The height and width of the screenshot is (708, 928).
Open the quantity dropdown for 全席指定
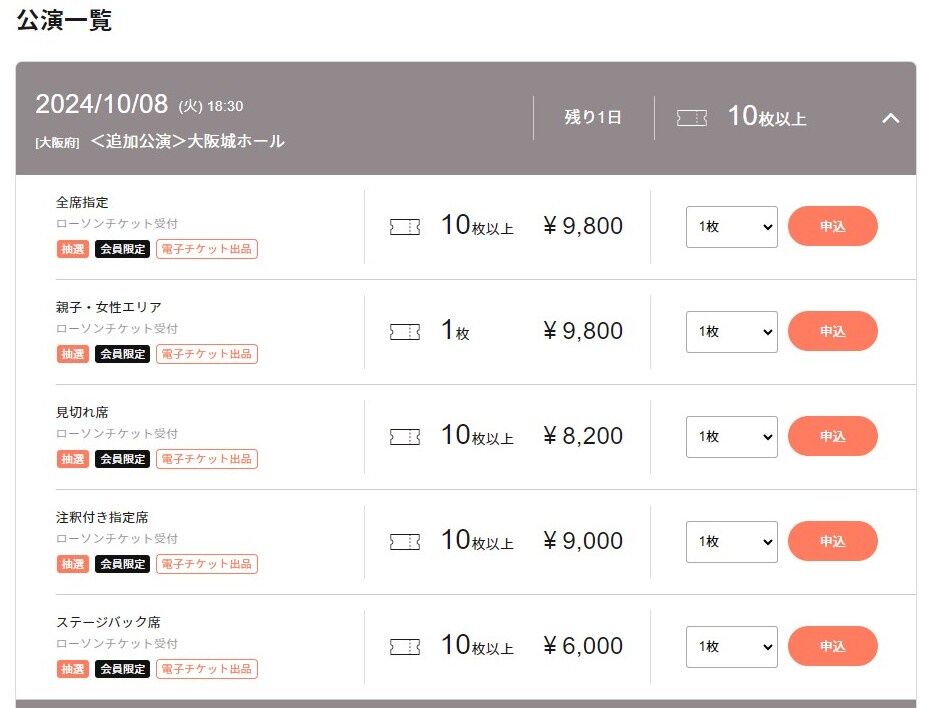point(731,227)
